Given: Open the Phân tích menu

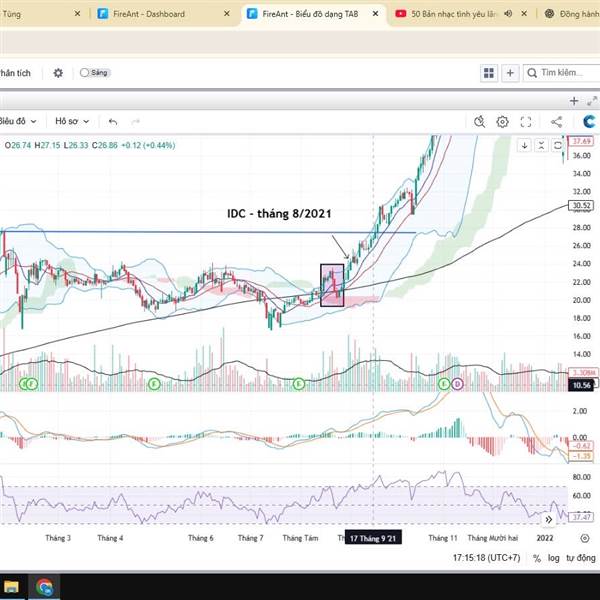Looking at the screenshot, I should 15,73.
